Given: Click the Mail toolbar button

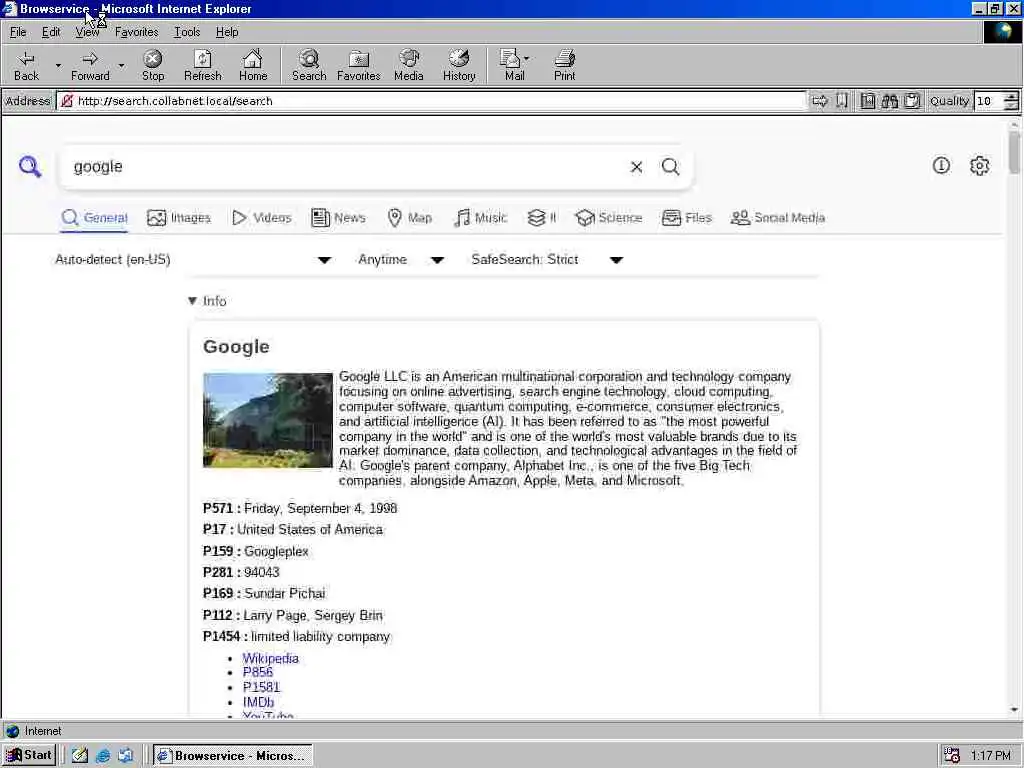Looking at the screenshot, I should point(513,65).
